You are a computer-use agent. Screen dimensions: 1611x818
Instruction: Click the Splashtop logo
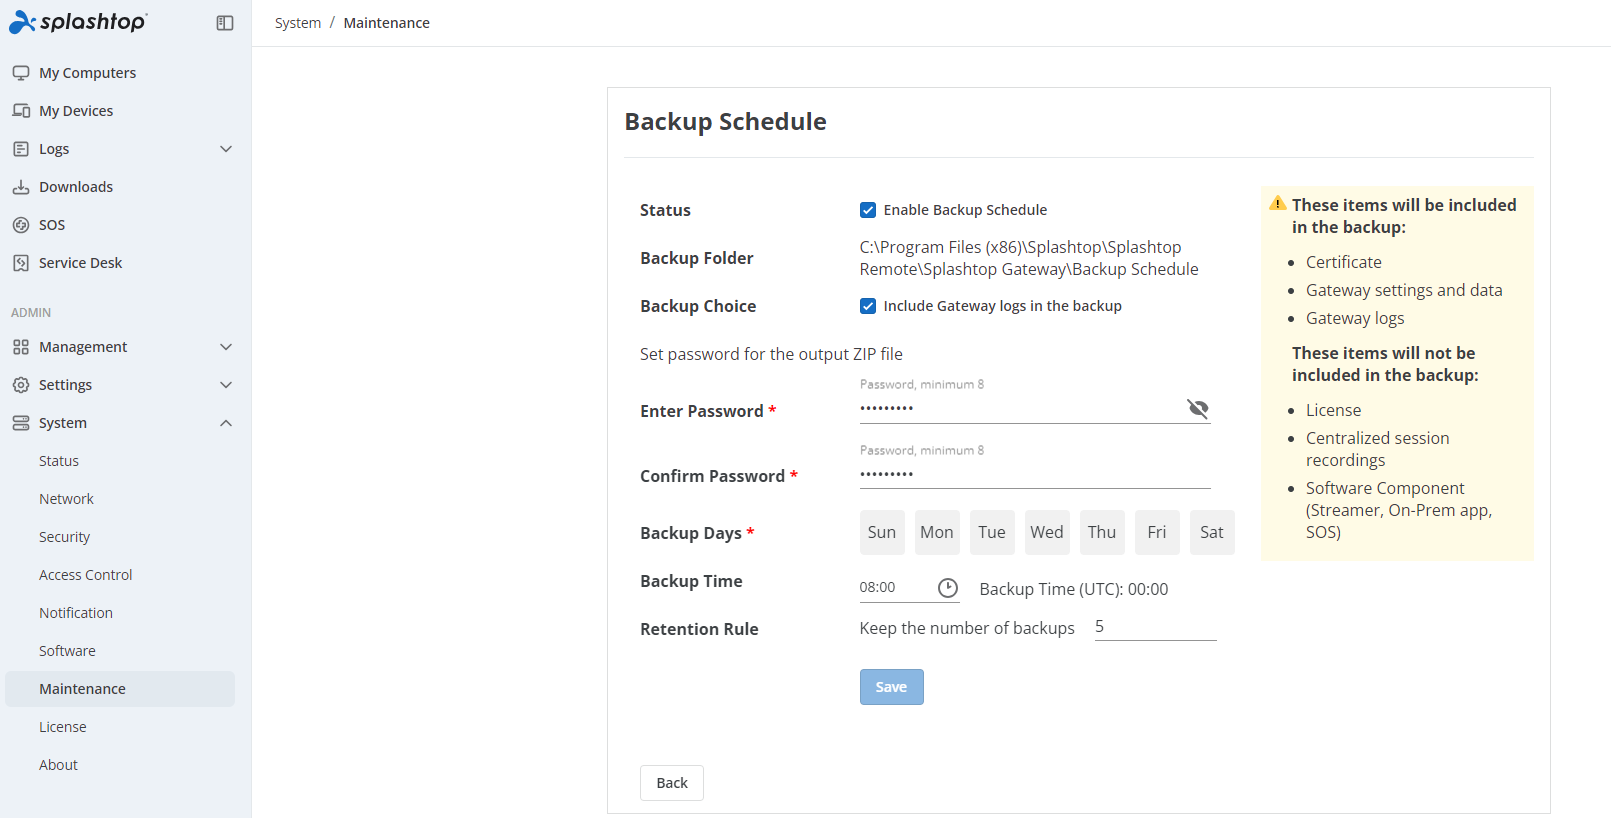point(78,22)
